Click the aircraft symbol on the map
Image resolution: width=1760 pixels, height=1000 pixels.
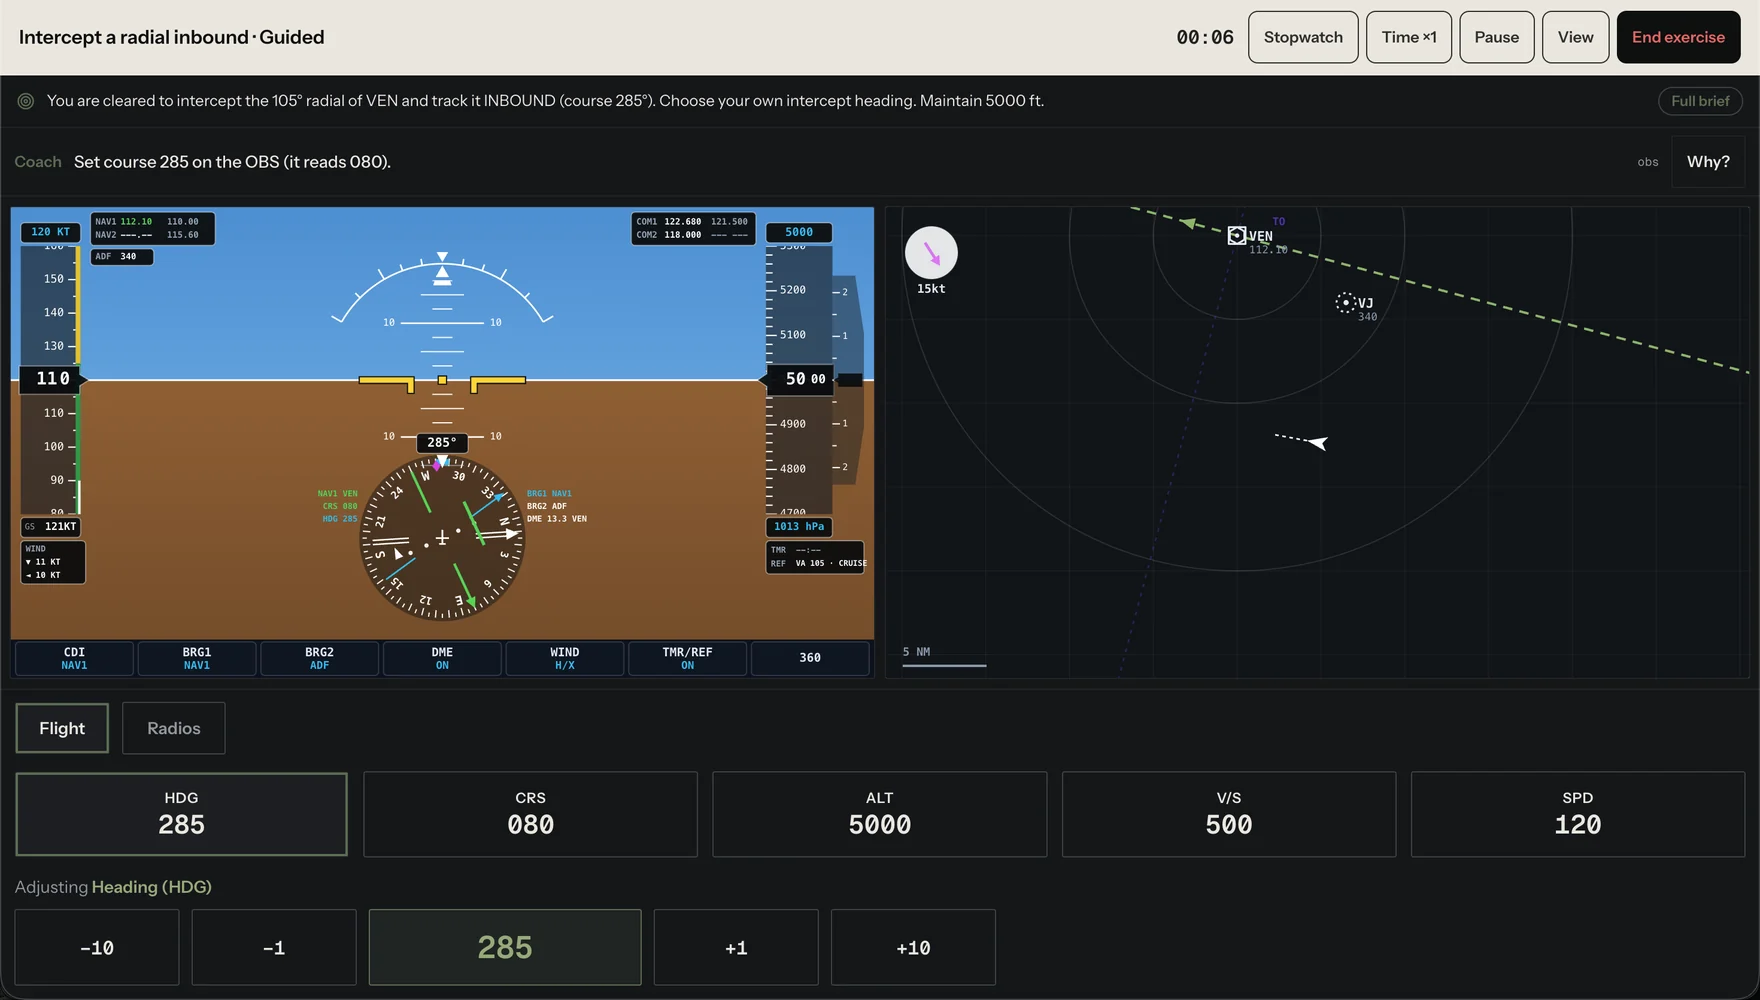[x=1318, y=442]
